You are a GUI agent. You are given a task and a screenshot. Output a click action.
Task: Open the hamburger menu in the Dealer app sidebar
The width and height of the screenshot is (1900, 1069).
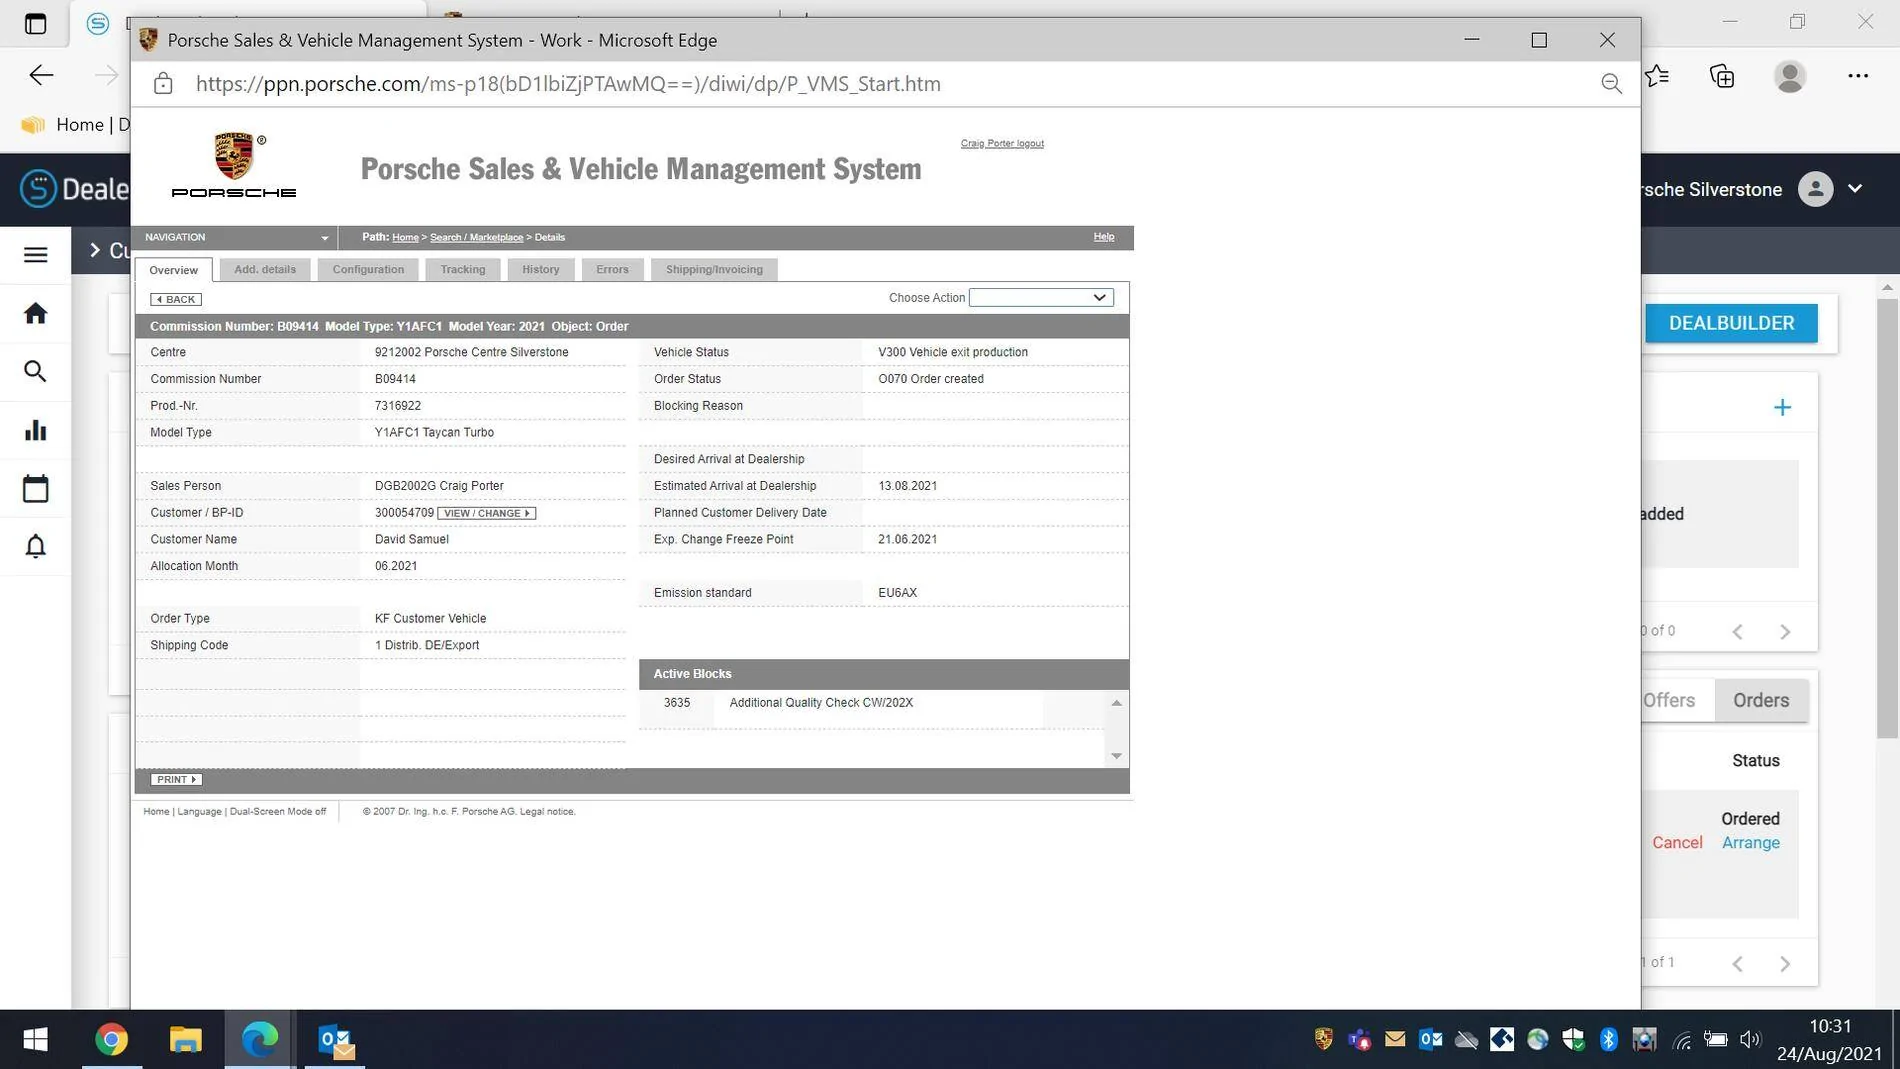point(36,255)
